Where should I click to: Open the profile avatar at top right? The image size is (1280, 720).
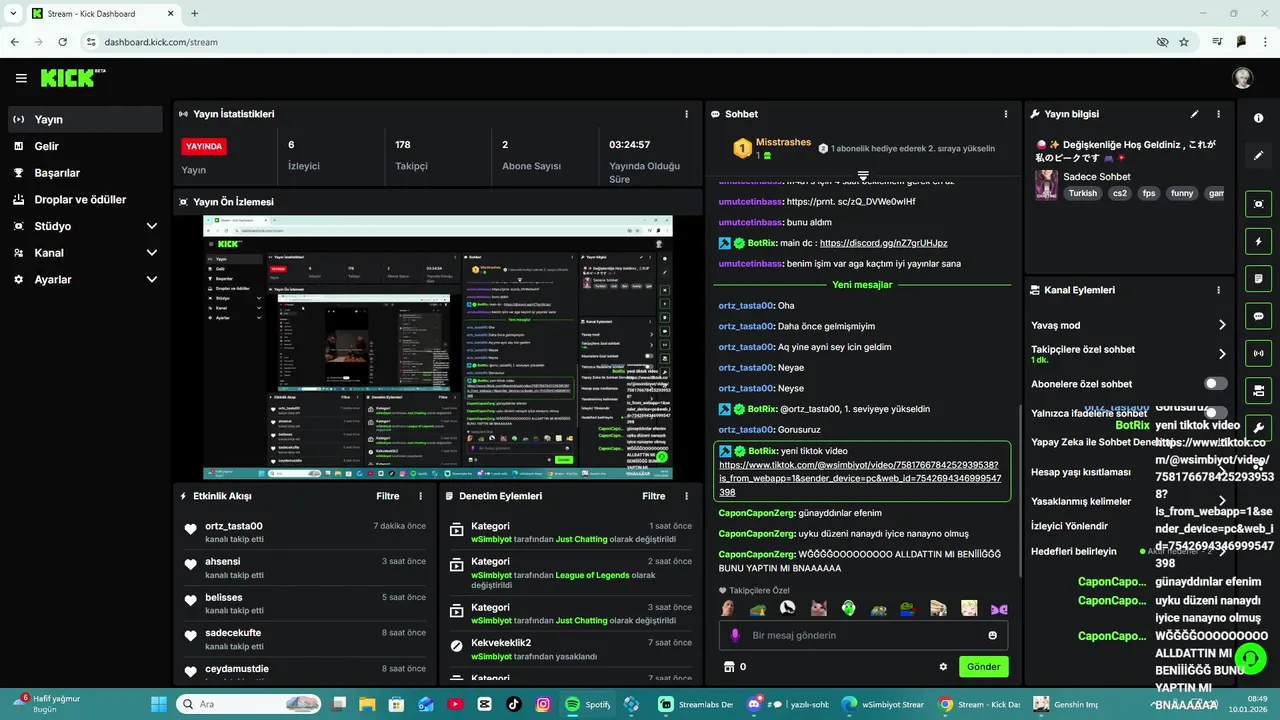[x=1242, y=78]
